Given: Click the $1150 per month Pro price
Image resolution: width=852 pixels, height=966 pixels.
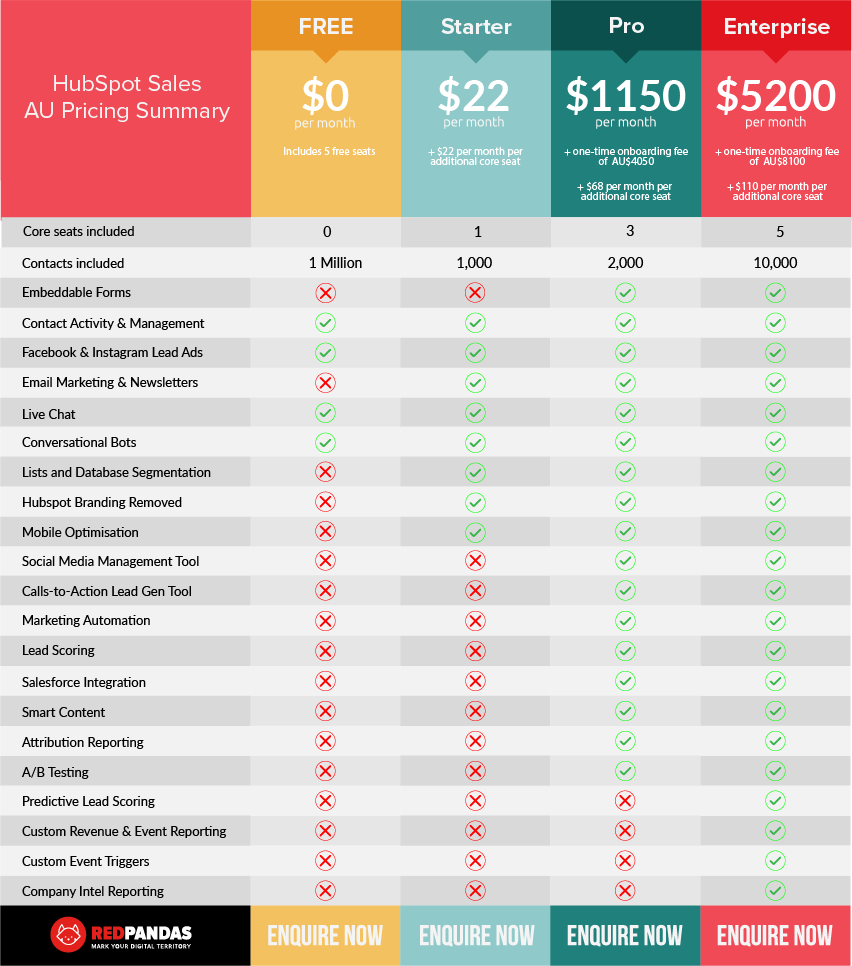Looking at the screenshot, I should pos(626,96).
